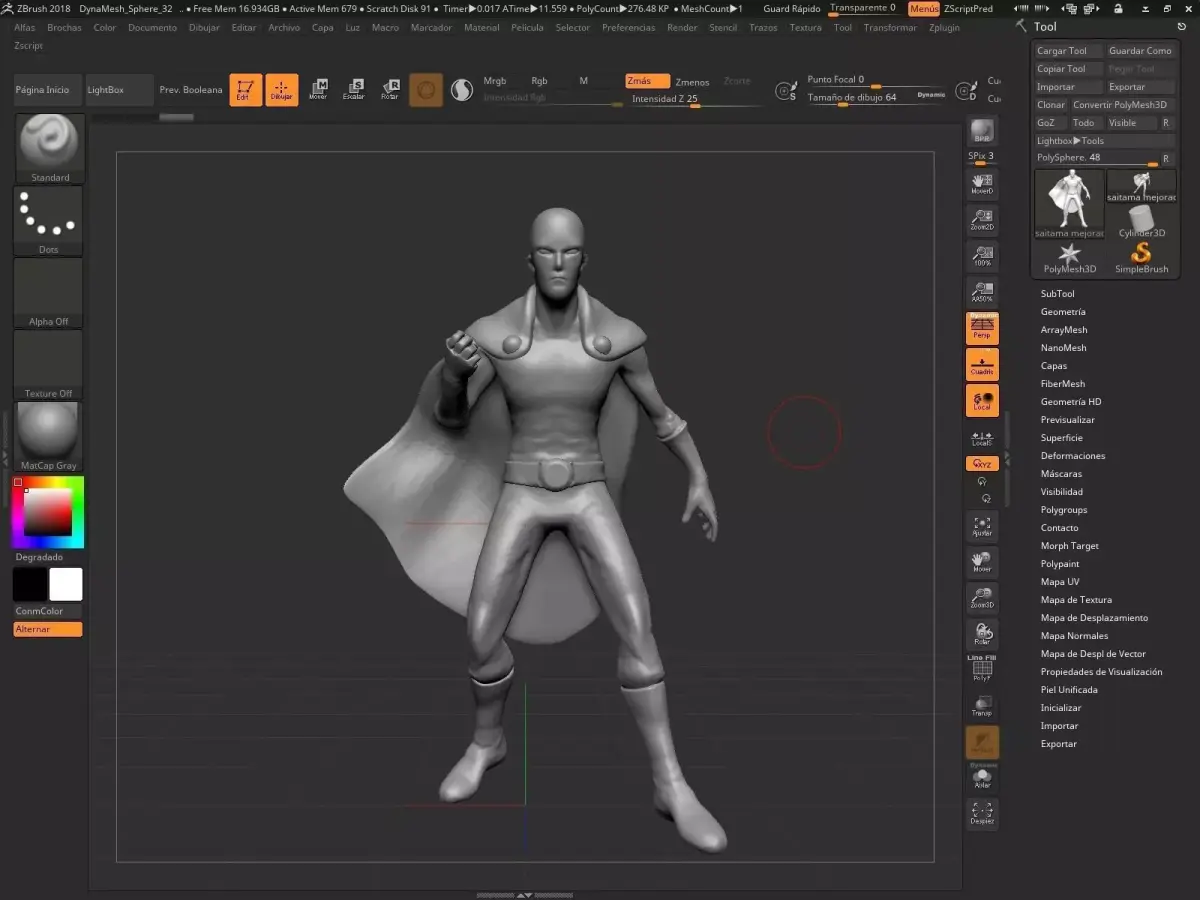This screenshot has height=900, width=1200.
Task: Toggle PolyF line fill wireframe
Action: click(x=982, y=669)
